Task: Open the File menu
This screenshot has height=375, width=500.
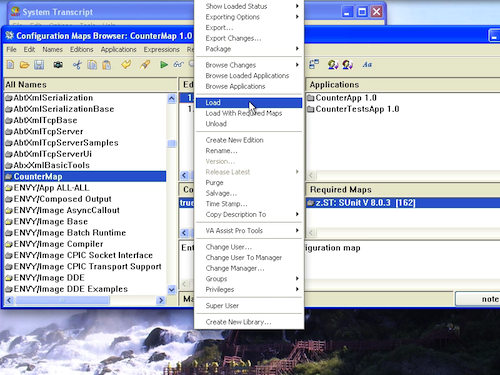Action: [11, 49]
